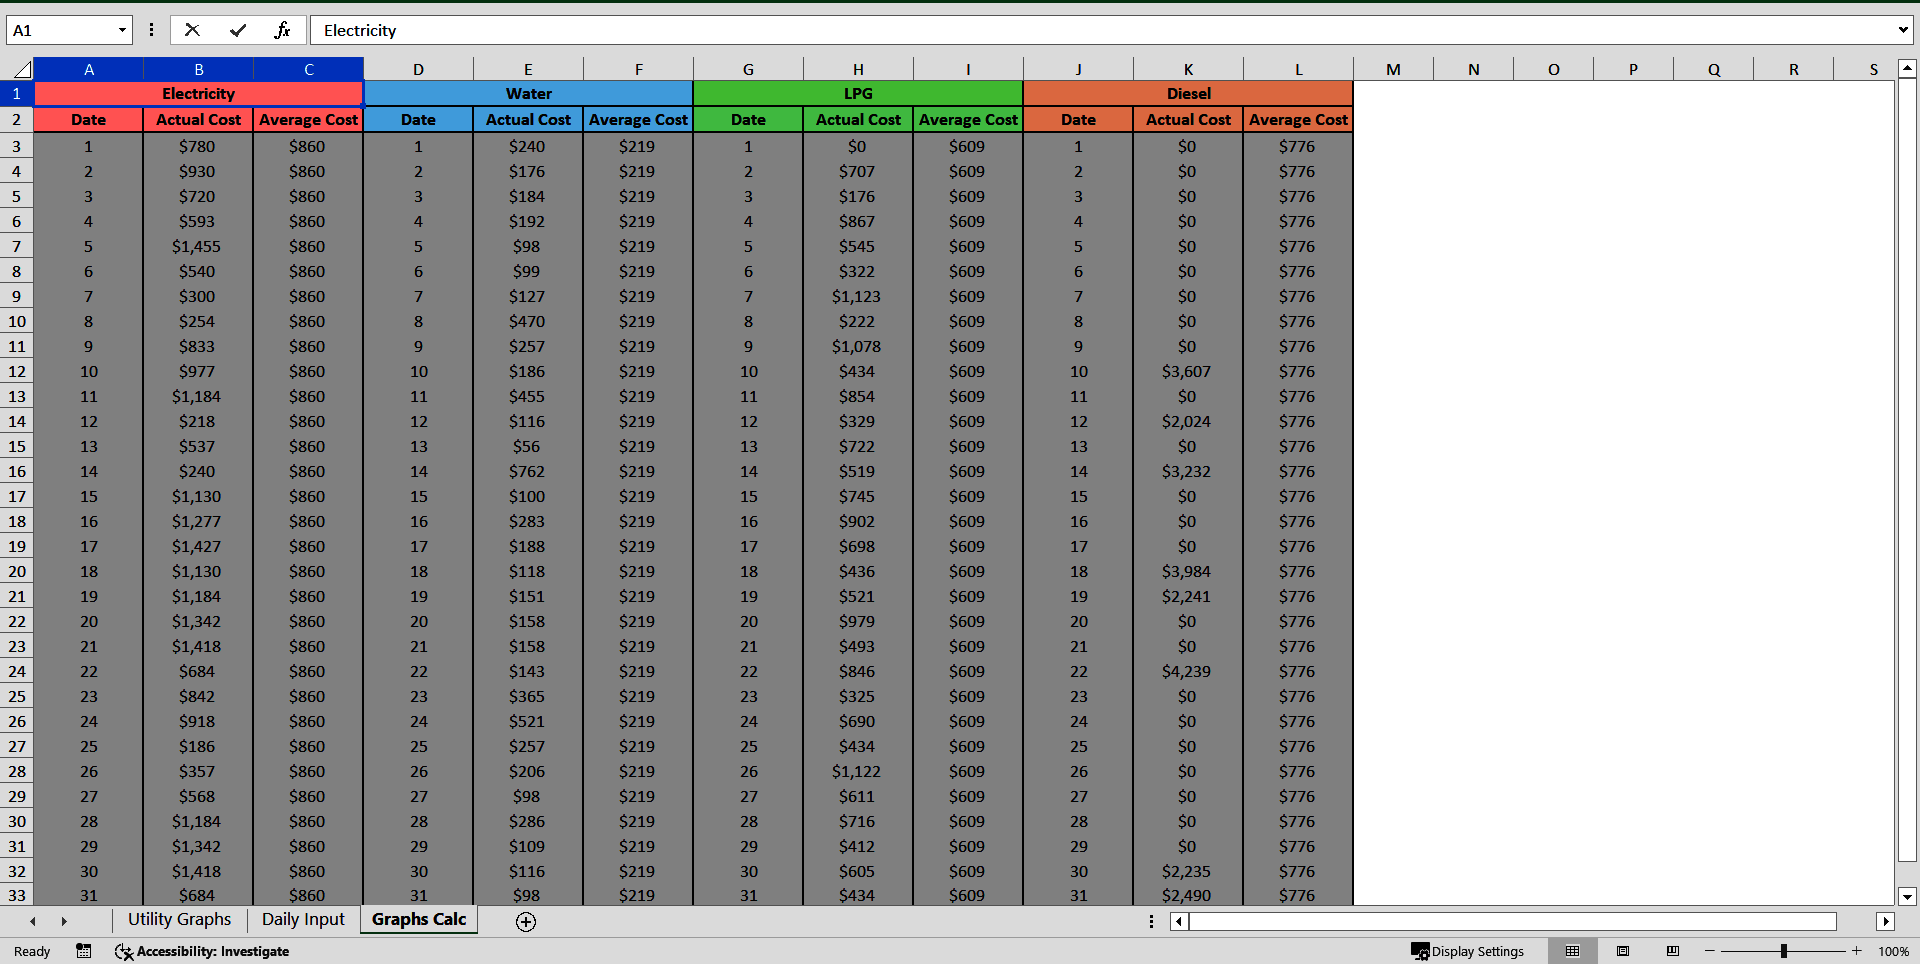Click horizontal scrollbar right arrow
Image resolution: width=1920 pixels, height=966 pixels.
tap(1886, 921)
